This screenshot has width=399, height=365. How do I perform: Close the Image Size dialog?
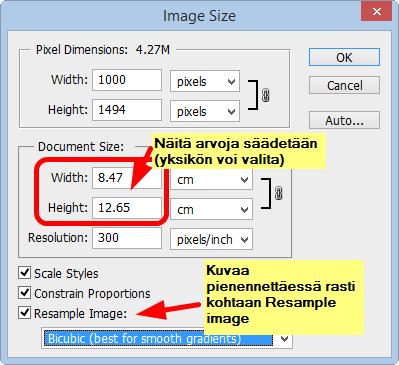376,12
